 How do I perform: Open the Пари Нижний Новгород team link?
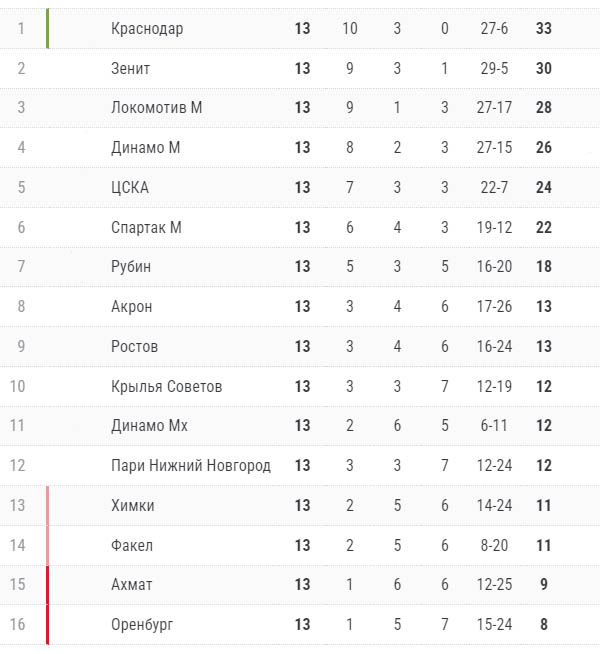click(x=191, y=466)
